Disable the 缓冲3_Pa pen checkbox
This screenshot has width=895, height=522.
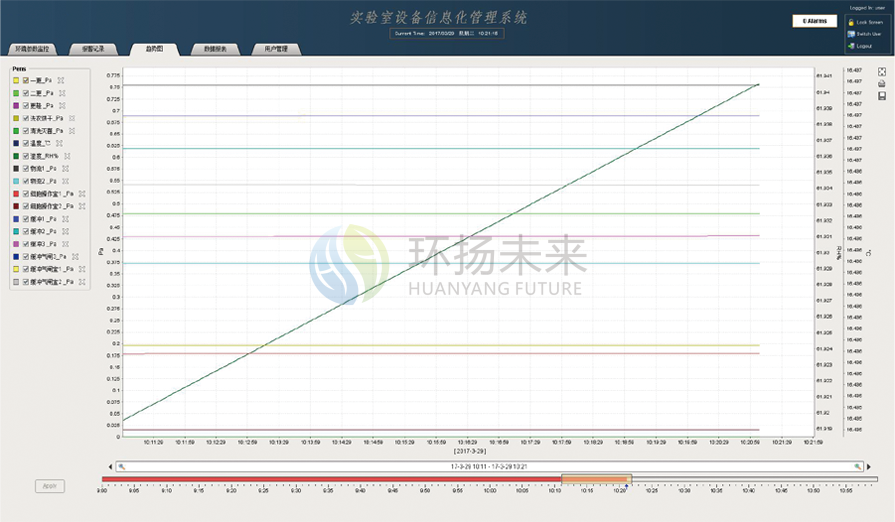tap(26, 244)
